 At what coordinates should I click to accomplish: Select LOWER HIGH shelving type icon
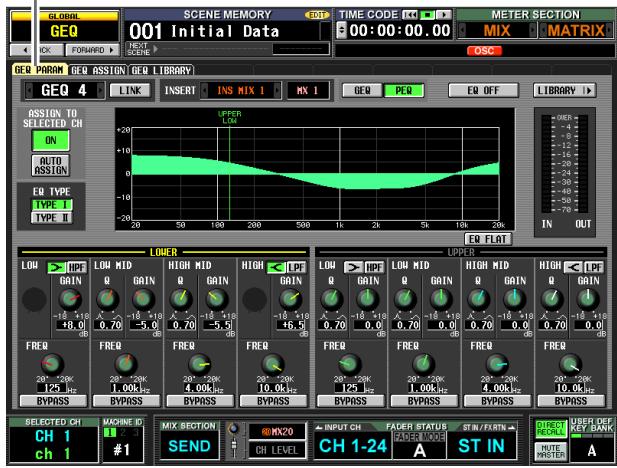point(276,268)
